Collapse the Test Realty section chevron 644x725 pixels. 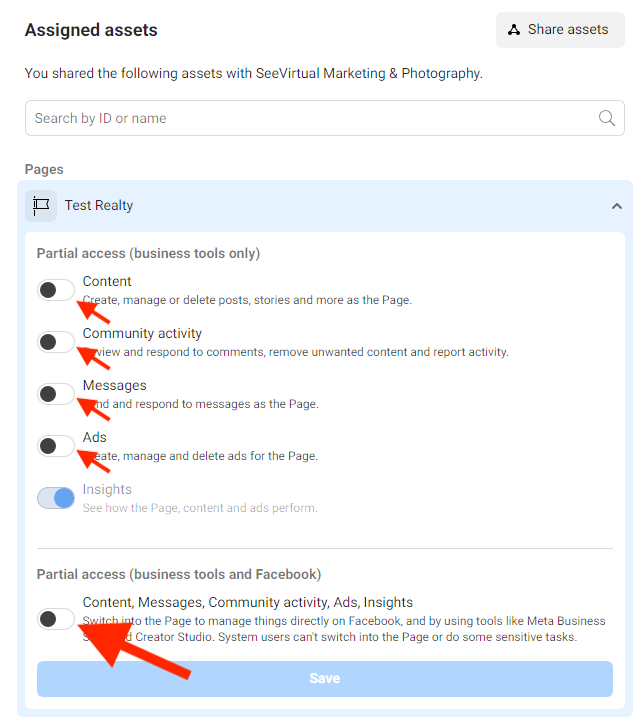617,206
